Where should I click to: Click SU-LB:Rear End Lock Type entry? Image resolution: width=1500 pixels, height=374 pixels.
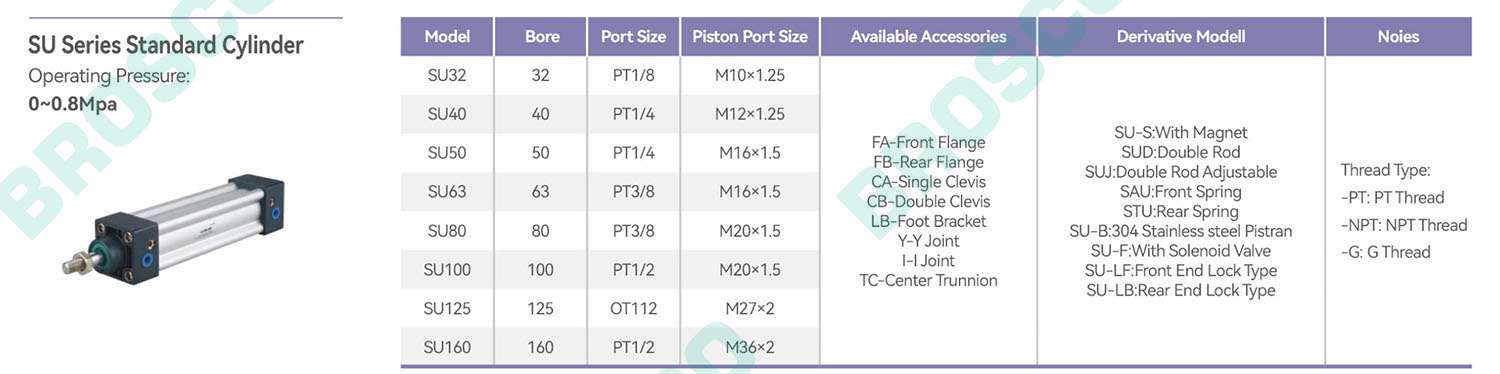(1181, 290)
